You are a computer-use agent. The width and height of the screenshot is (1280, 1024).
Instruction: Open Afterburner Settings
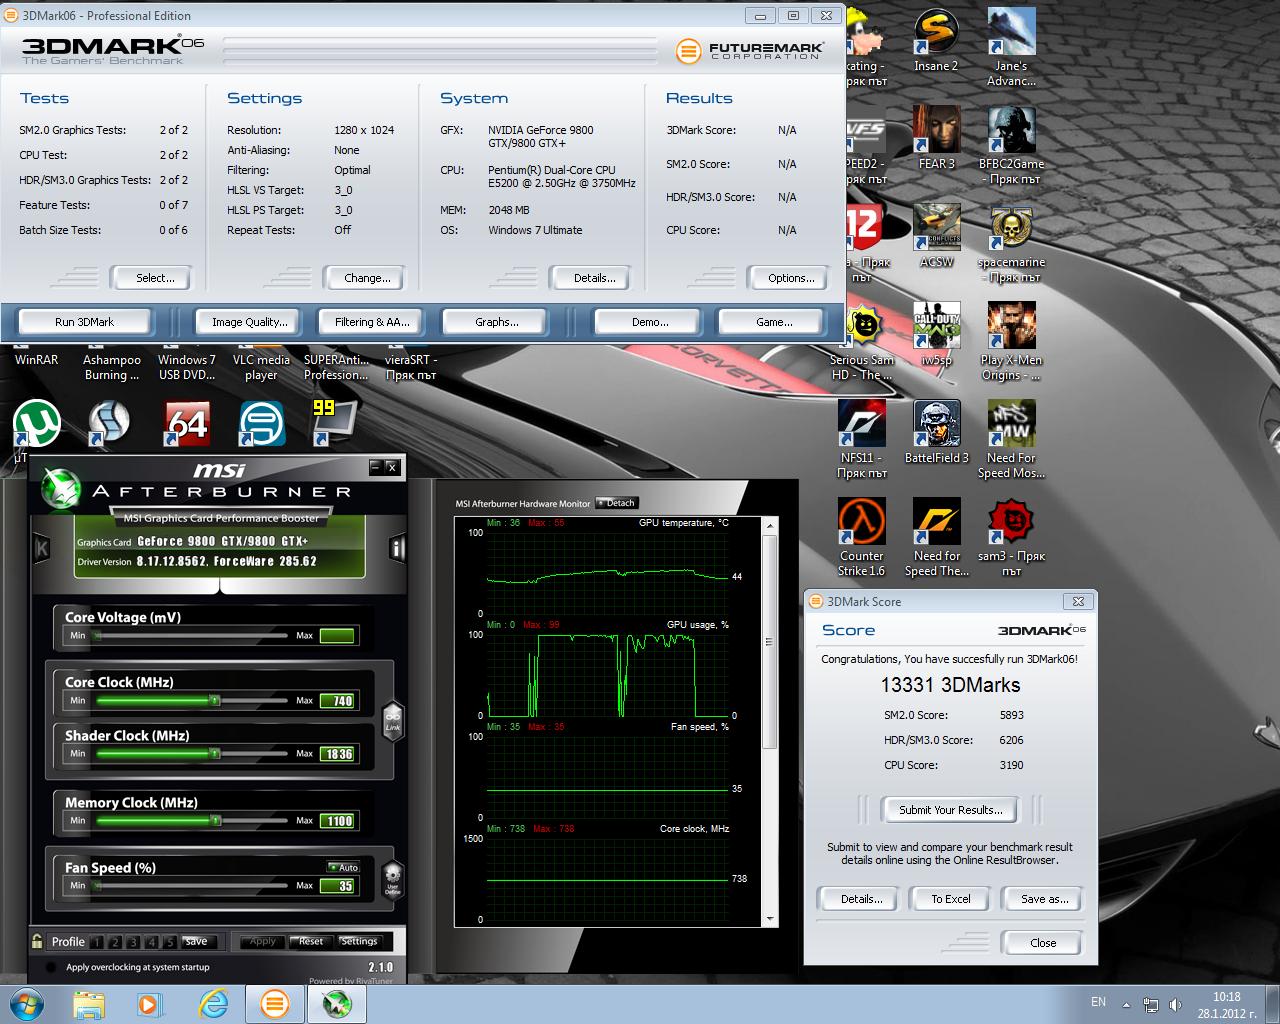359,941
